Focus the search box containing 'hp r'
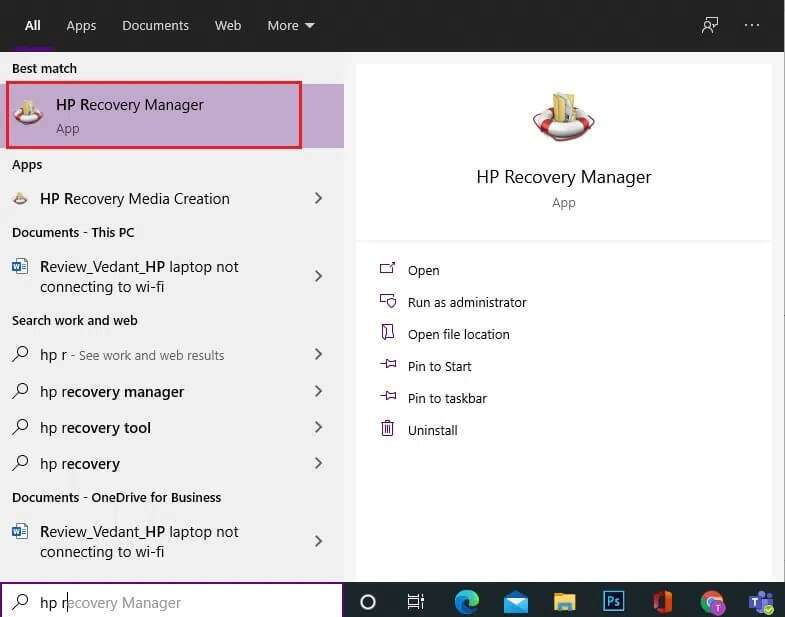The height and width of the screenshot is (617, 785). pyautogui.click(x=172, y=601)
